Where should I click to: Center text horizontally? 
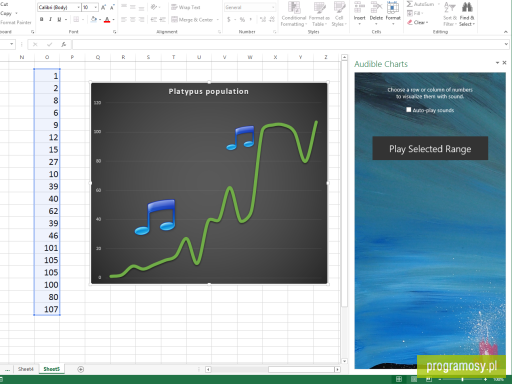tap(133, 20)
